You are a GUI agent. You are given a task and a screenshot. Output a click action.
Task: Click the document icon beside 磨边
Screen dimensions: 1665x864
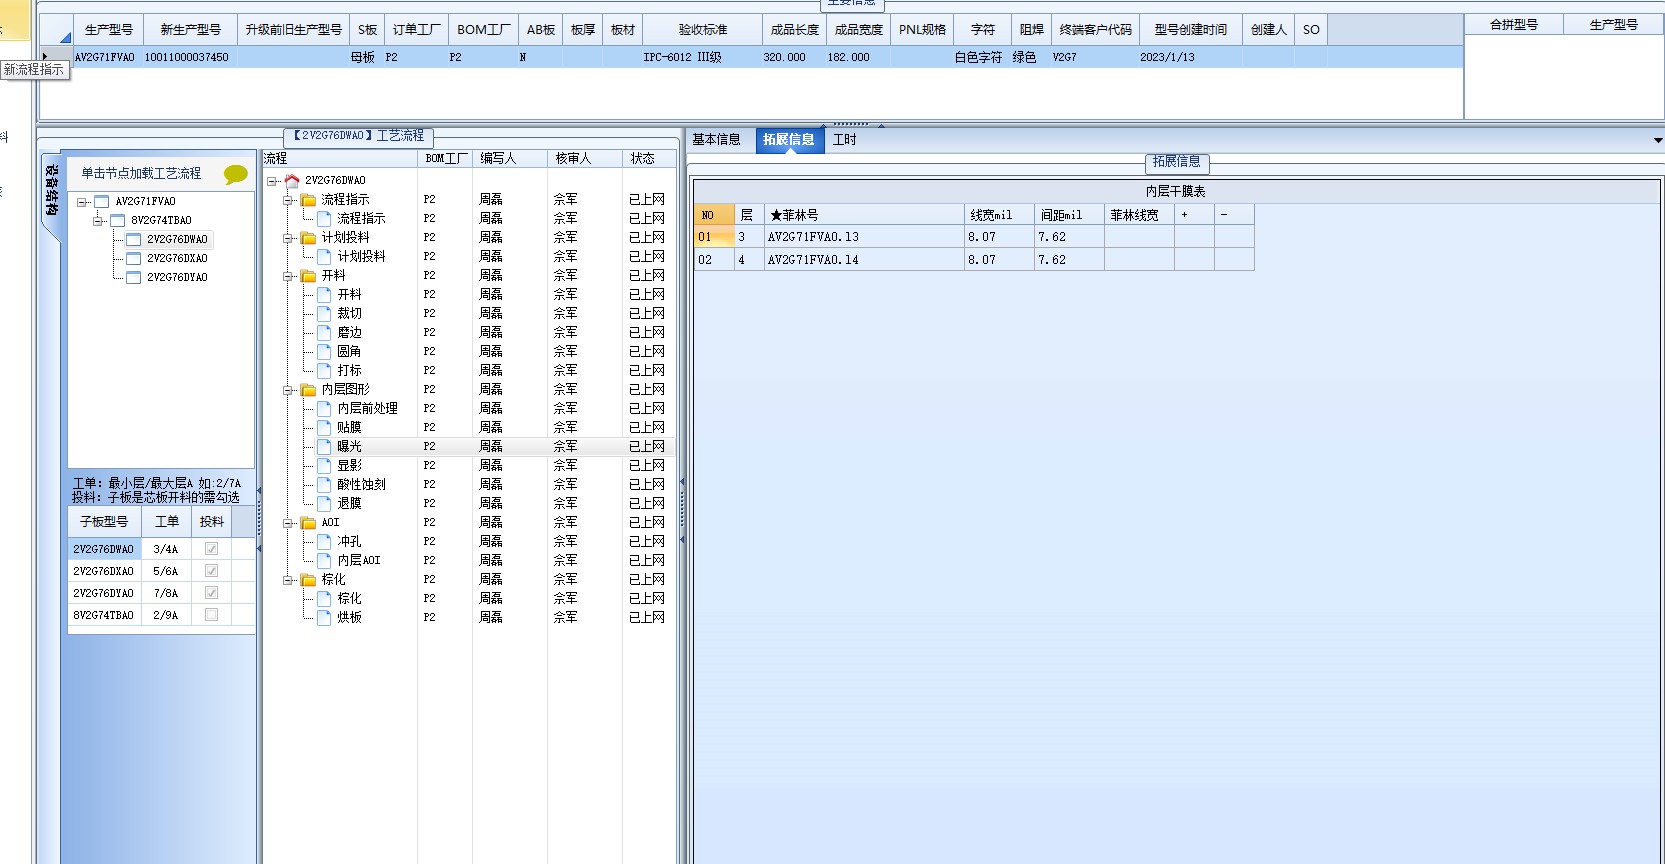(x=324, y=333)
